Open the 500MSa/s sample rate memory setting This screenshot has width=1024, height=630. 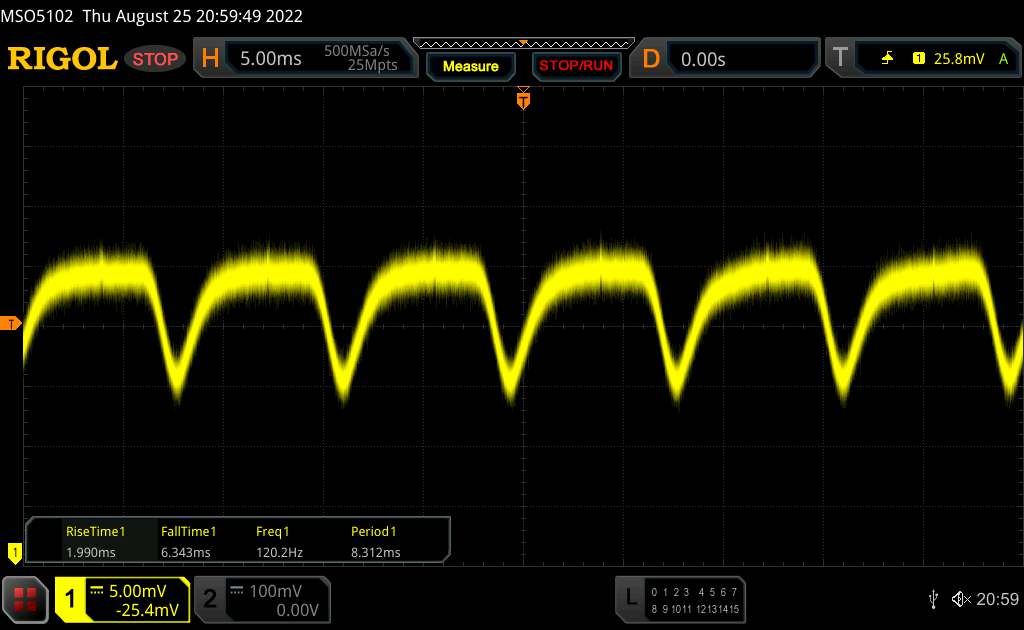(361, 59)
